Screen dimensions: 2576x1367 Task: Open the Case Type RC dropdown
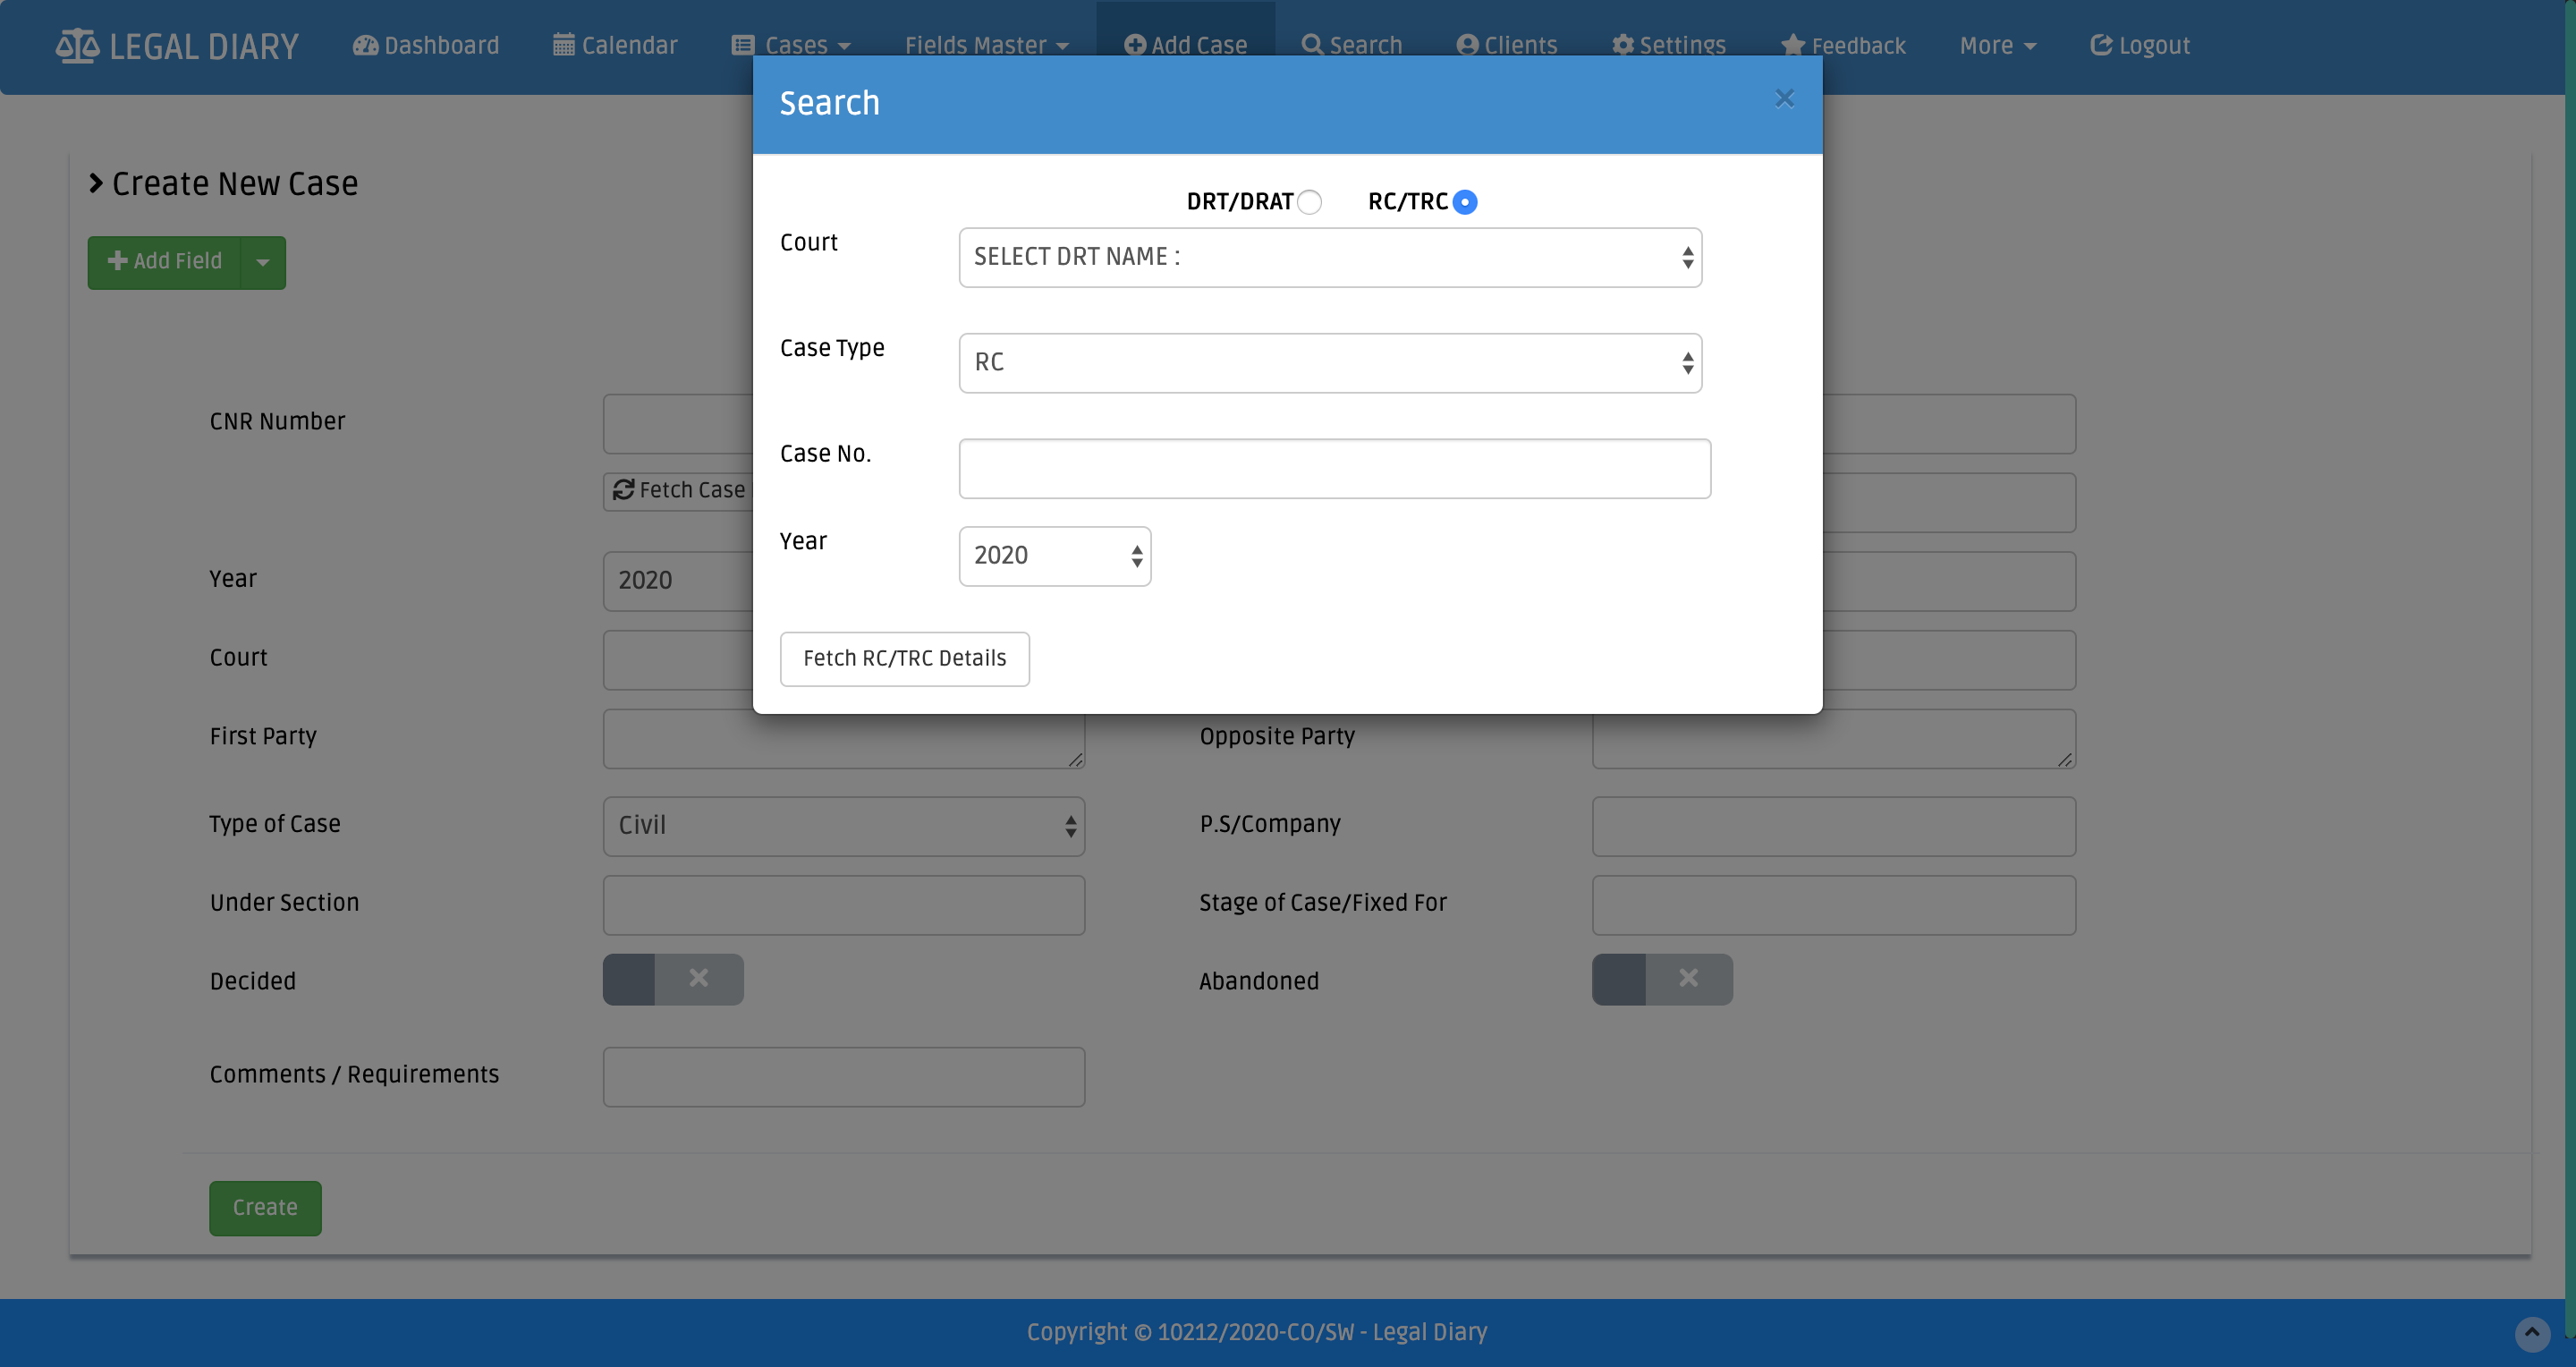1330,363
